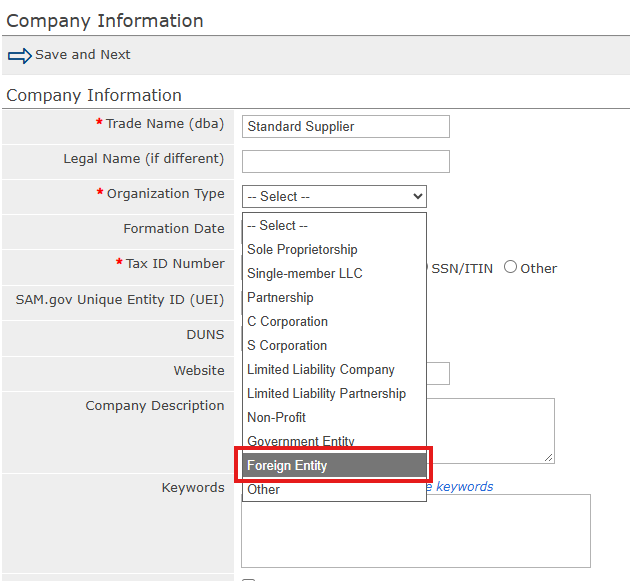
Task: Open the Organization Type dropdown
Action: point(334,196)
